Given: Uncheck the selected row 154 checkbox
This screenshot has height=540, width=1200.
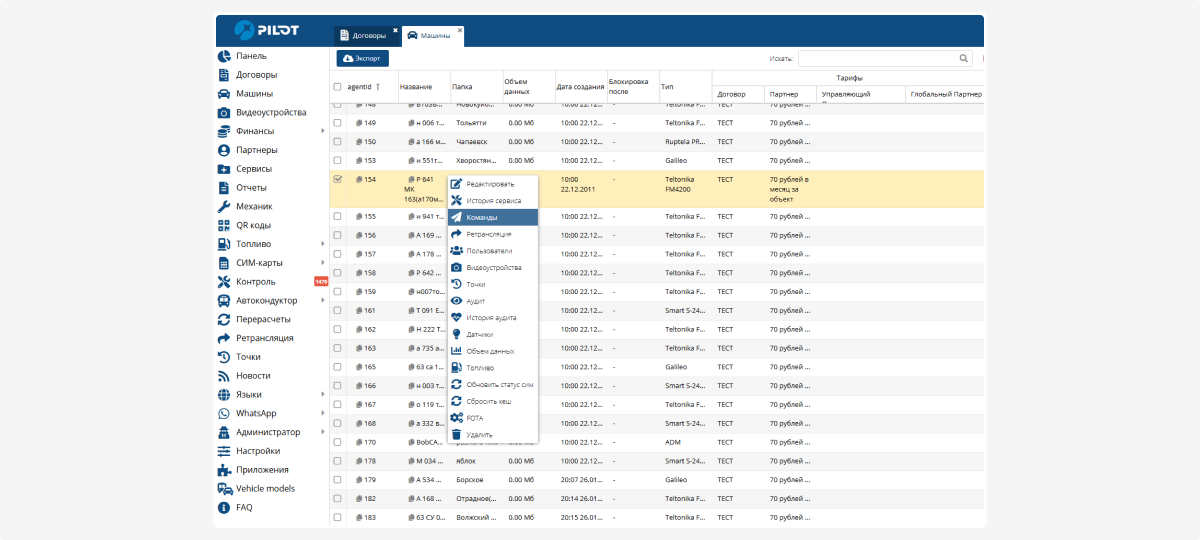Looking at the screenshot, I should pyautogui.click(x=337, y=179).
